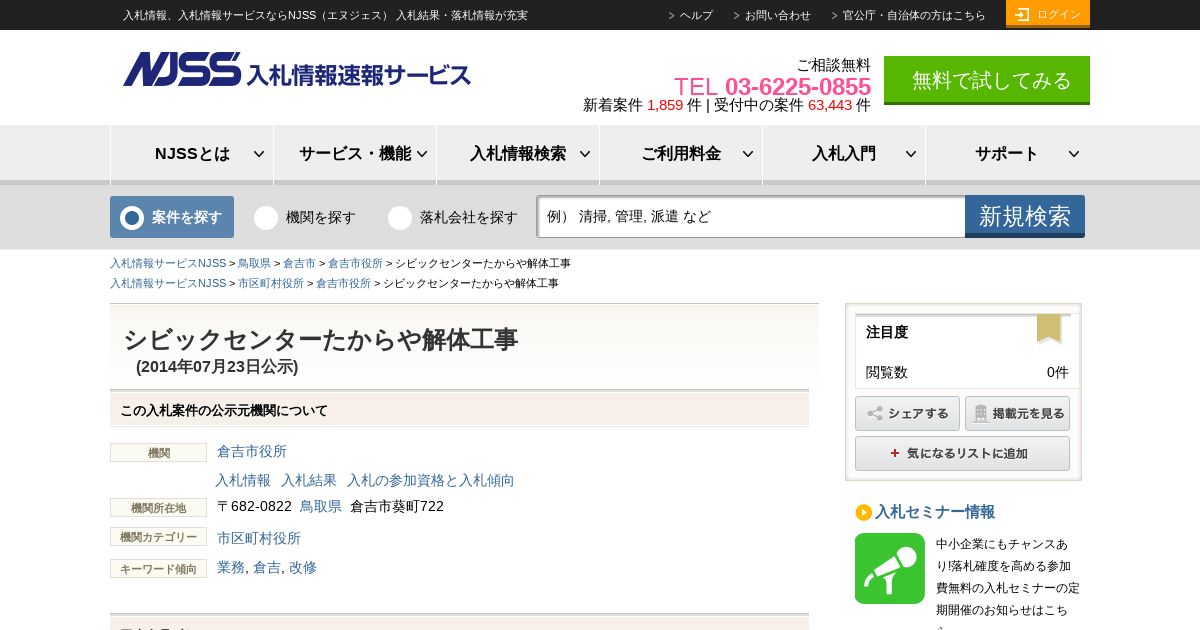Open 倉吉市 breadcrumb link

point(299,263)
